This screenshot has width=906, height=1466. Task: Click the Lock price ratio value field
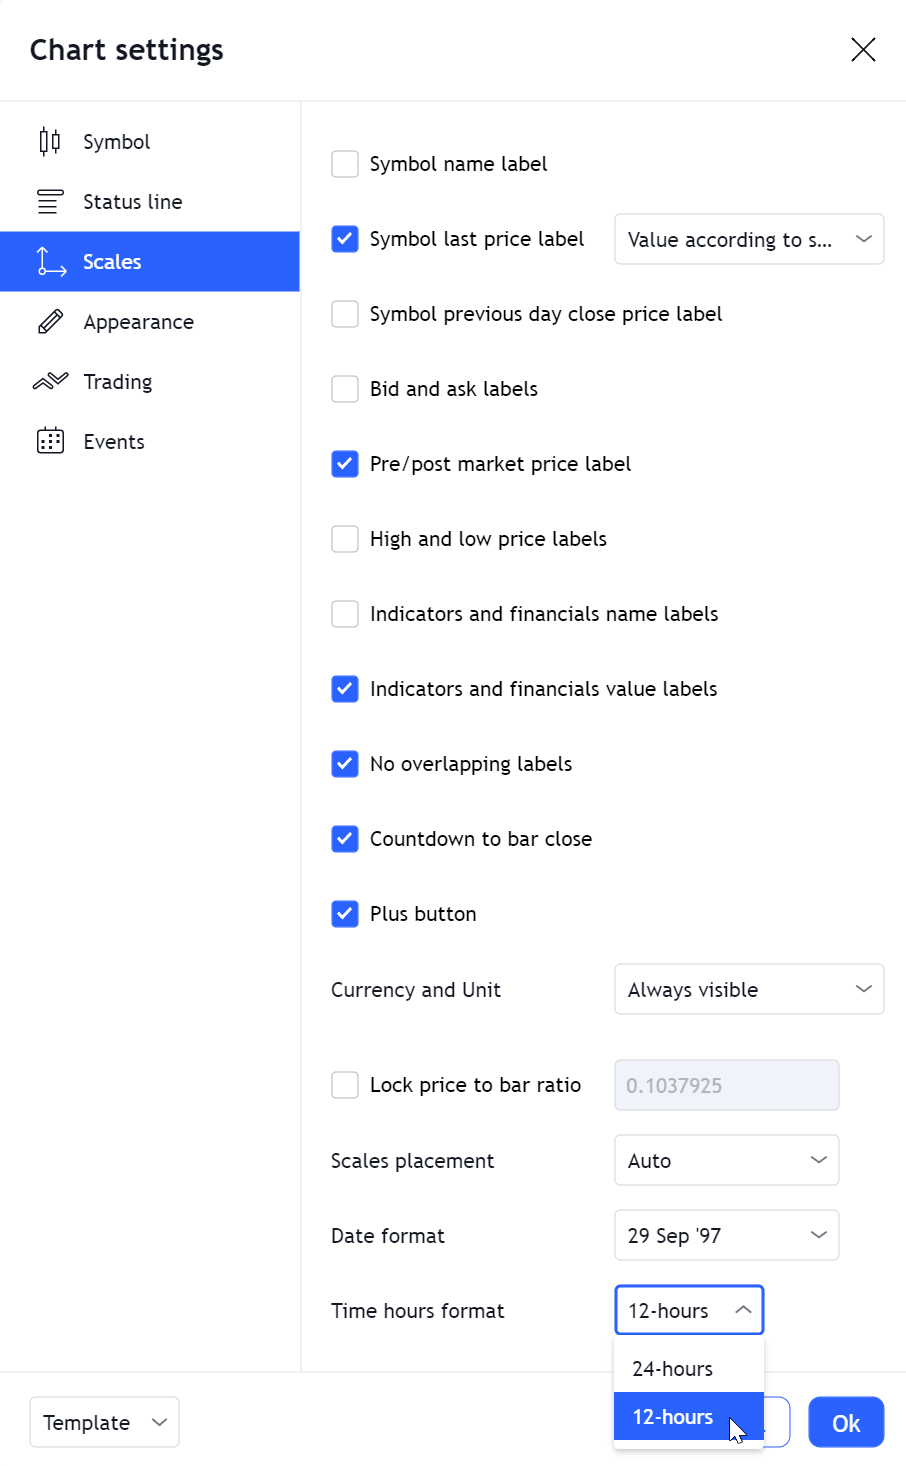[727, 1085]
